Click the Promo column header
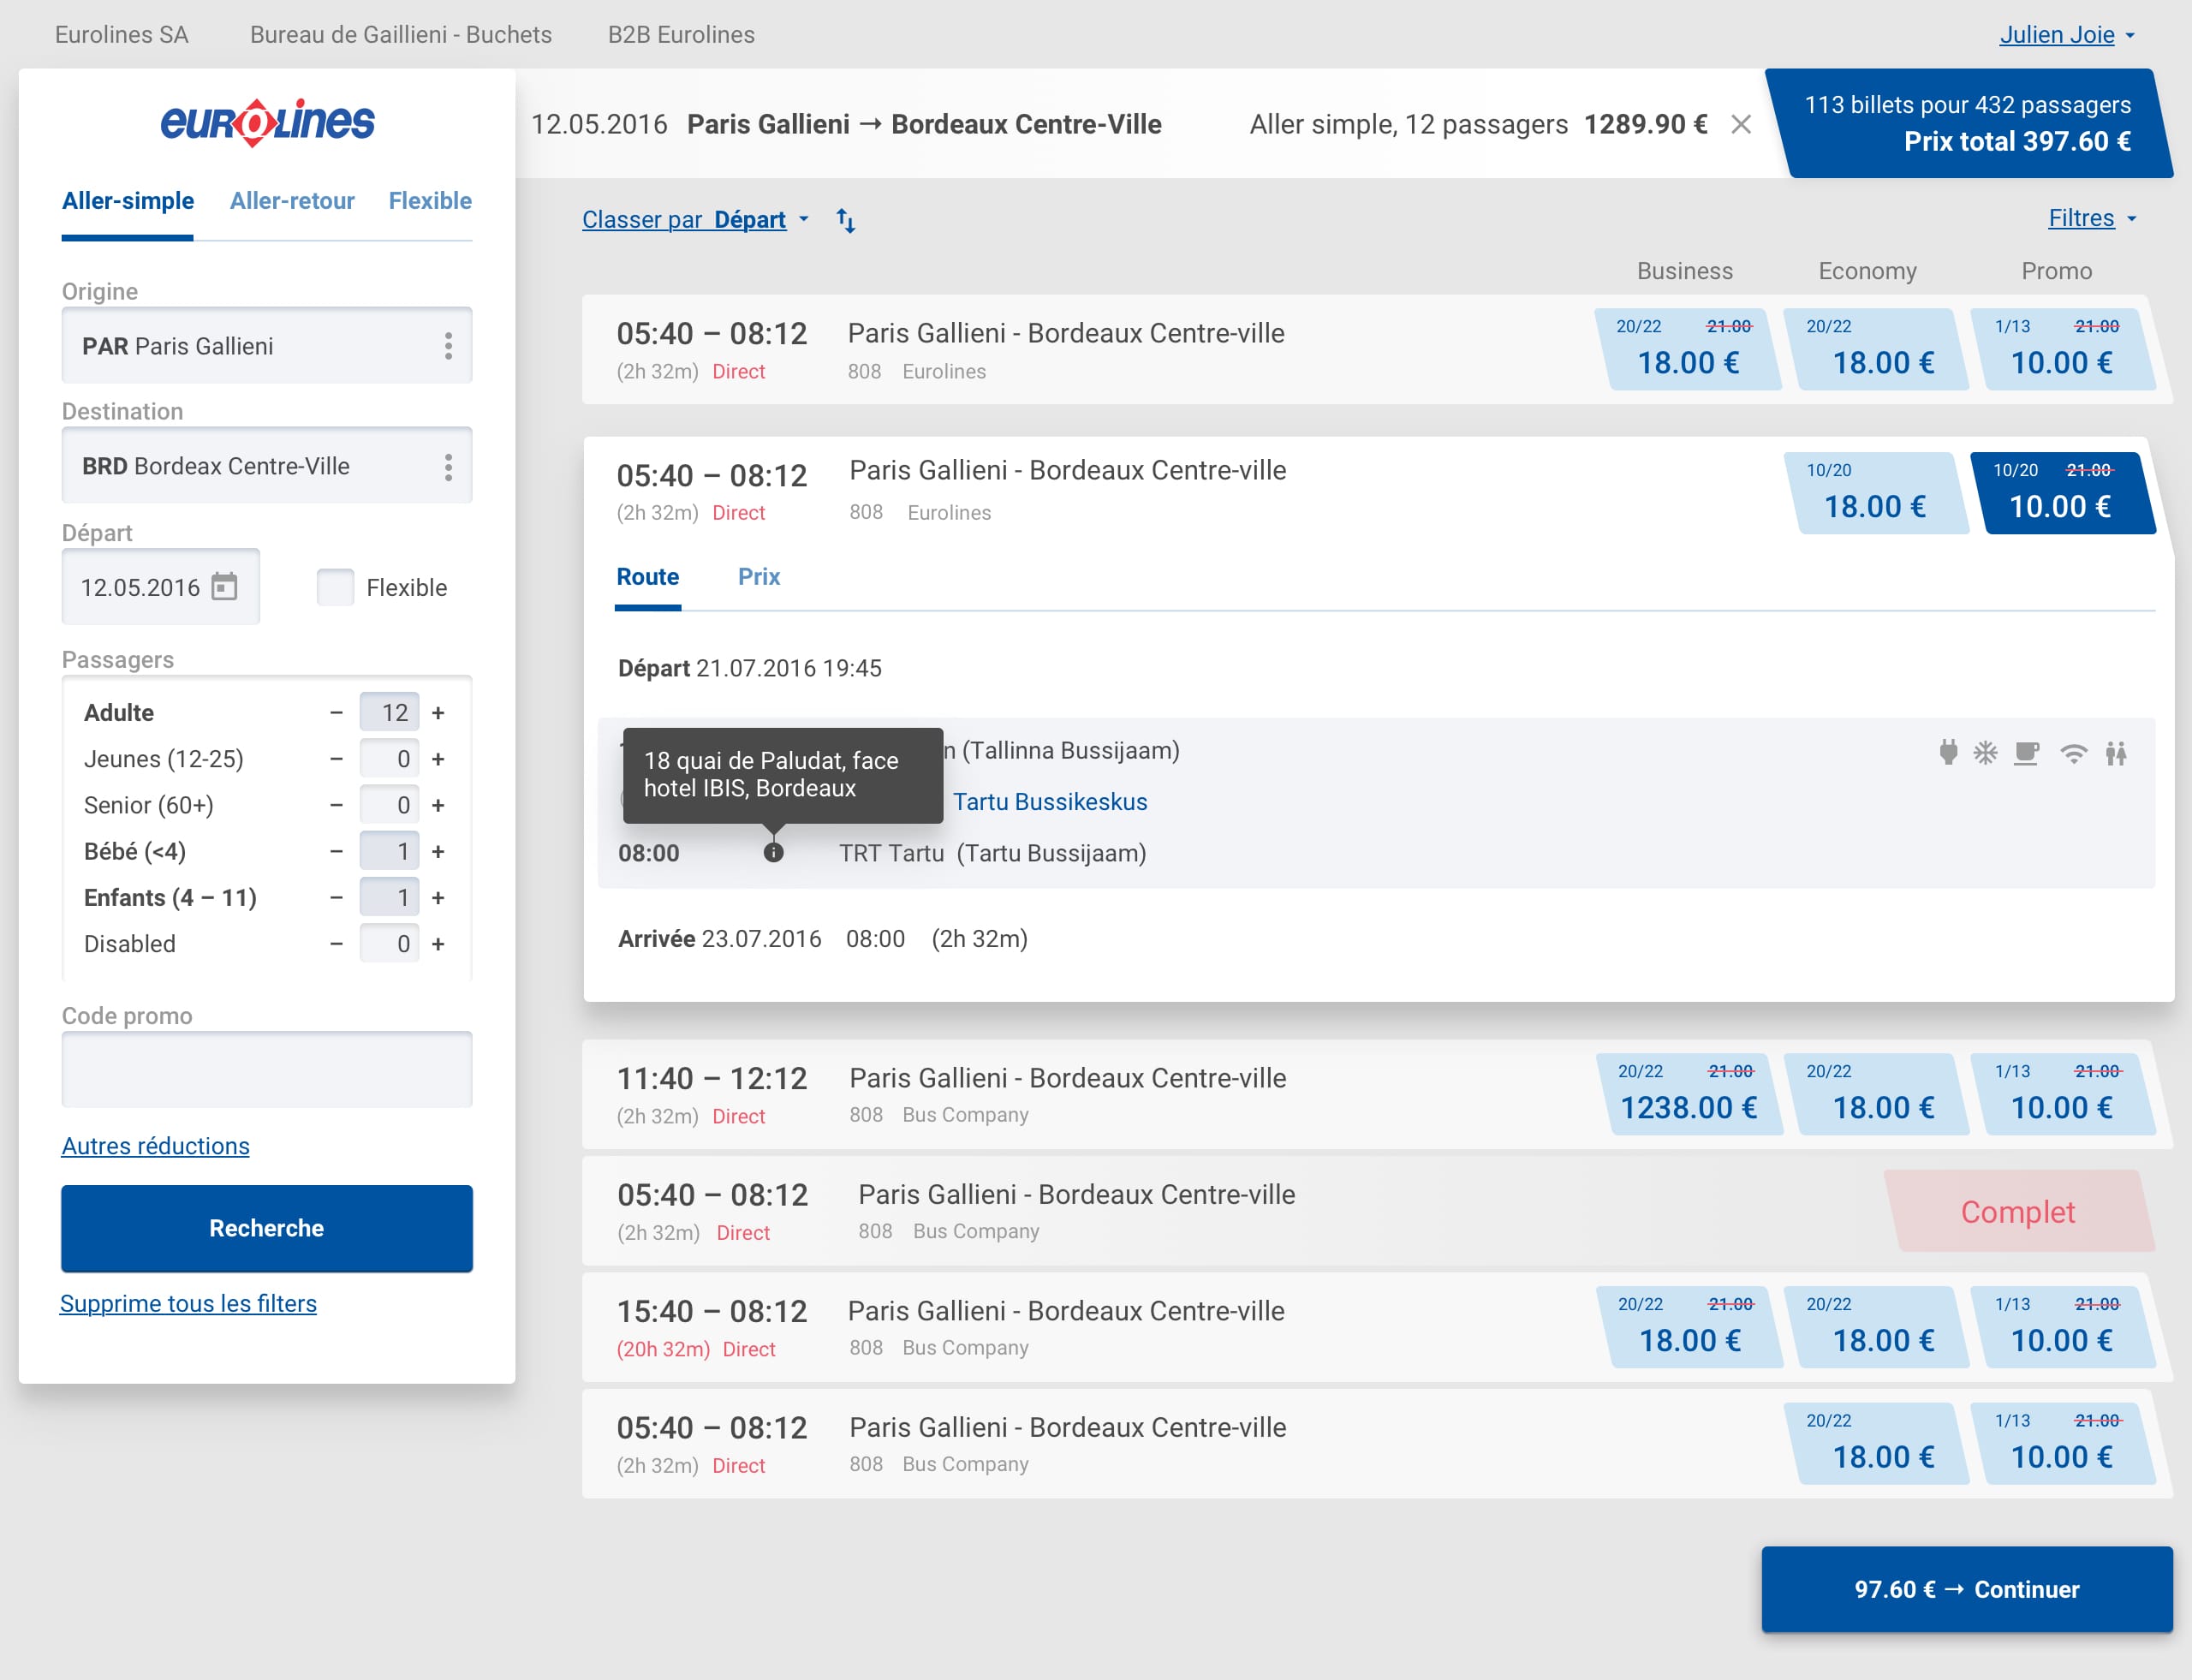The width and height of the screenshot is (2192, 1680). 2057,271
